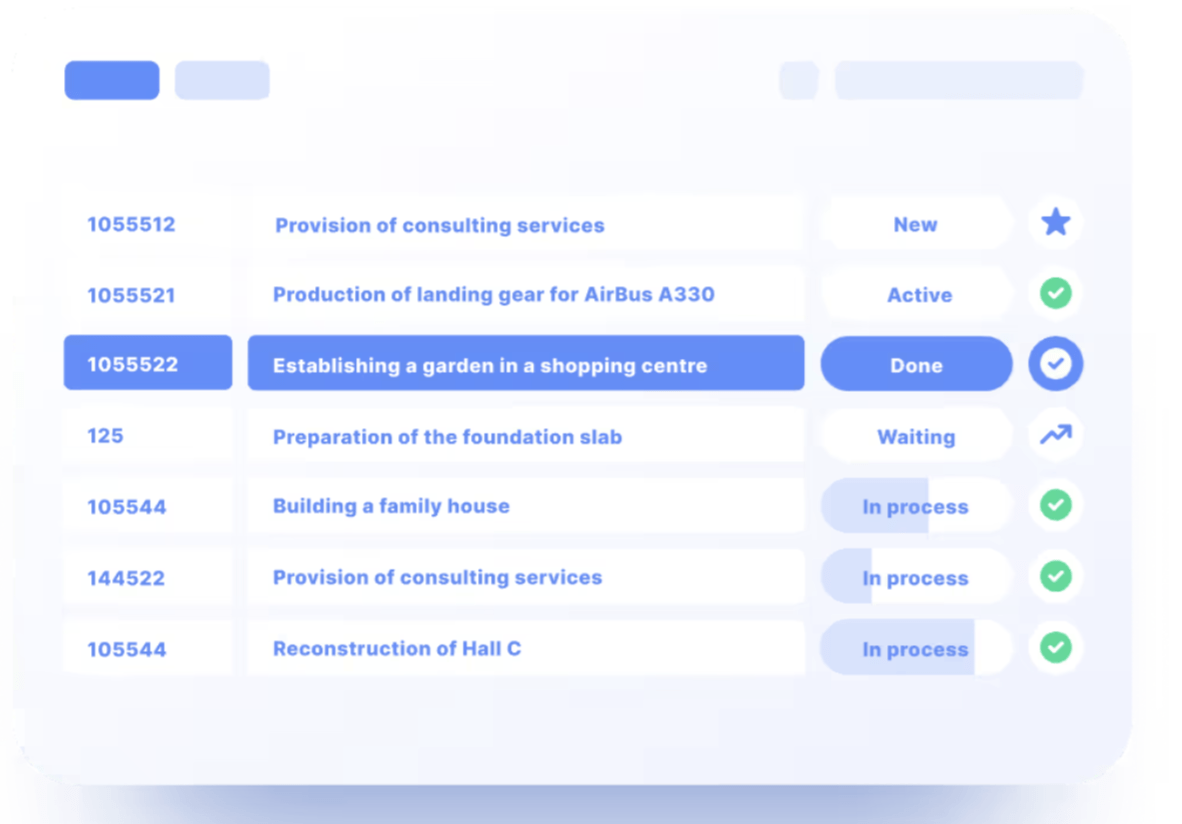Click the New status badge
Image resolution: width=1182 pixels, height=824 pixels.
915,224
